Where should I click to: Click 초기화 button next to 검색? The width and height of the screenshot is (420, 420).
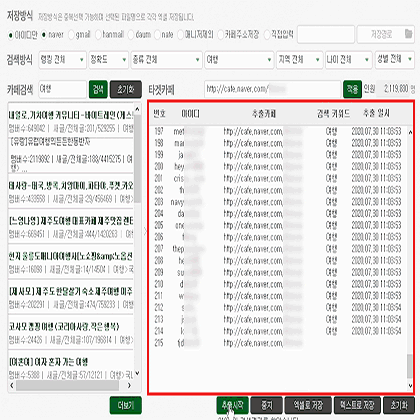click(126, 89)
